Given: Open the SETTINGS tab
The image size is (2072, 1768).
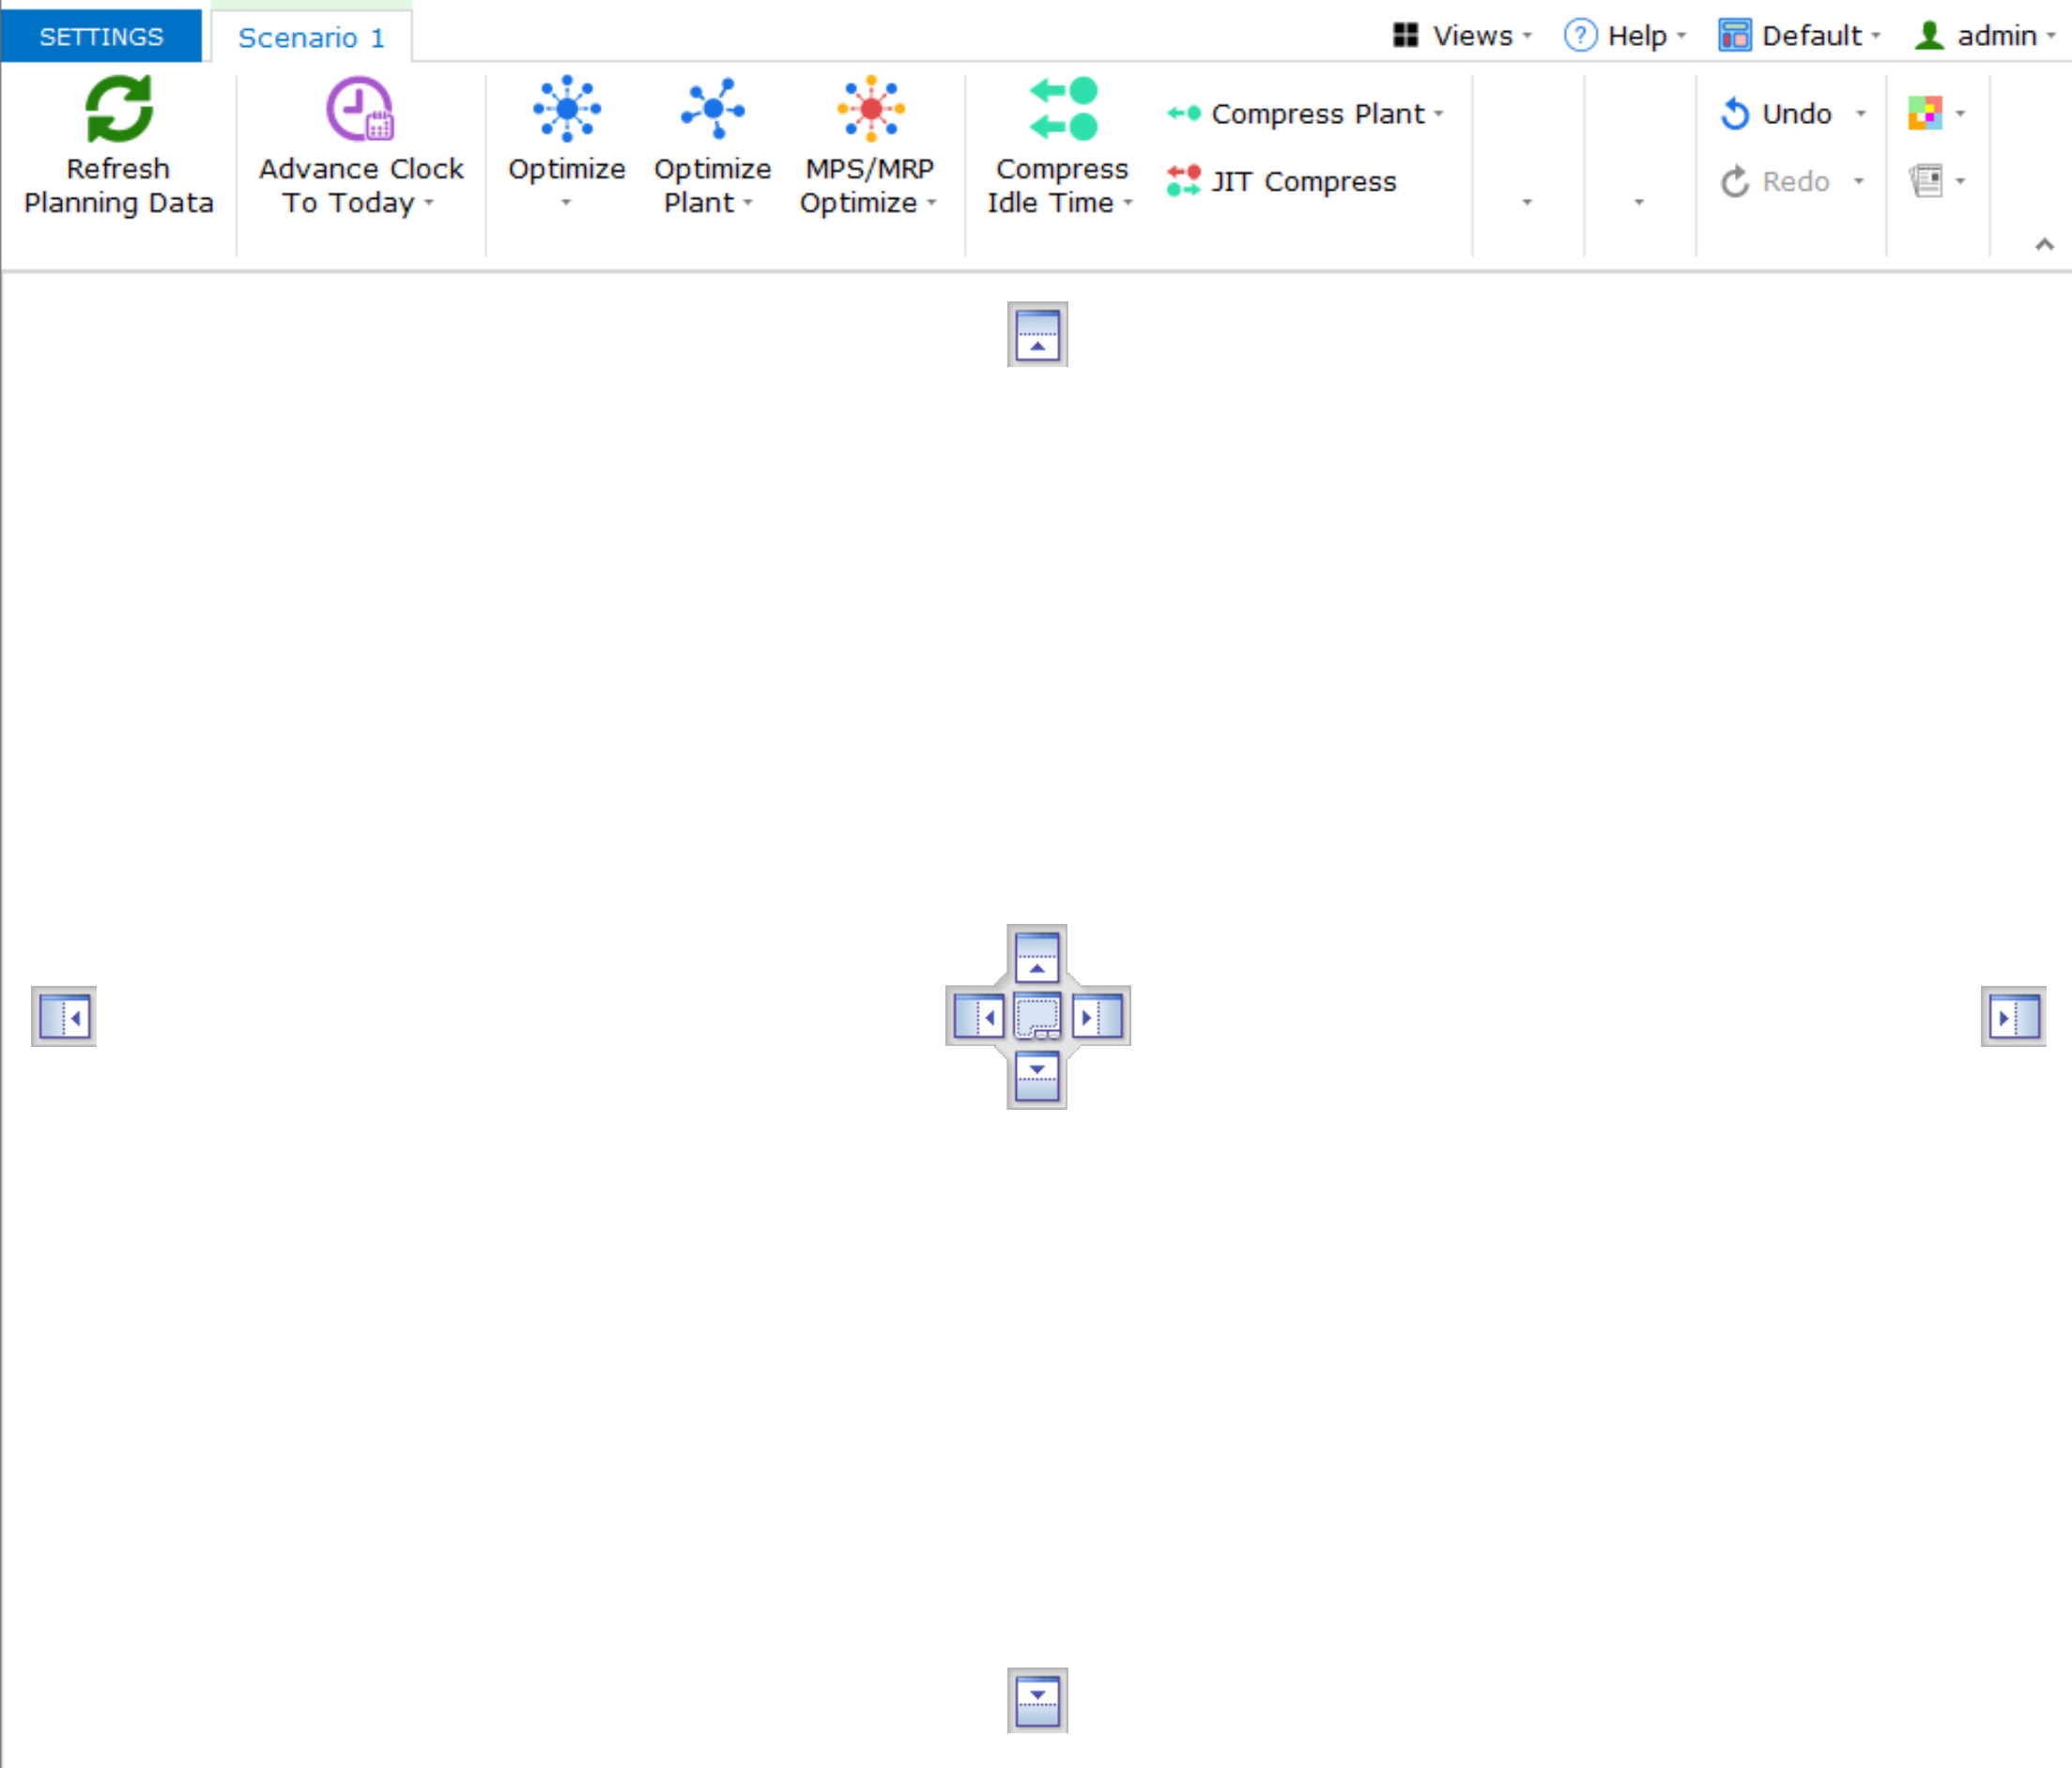Looking at the screenshot, I should pos(101,36).
